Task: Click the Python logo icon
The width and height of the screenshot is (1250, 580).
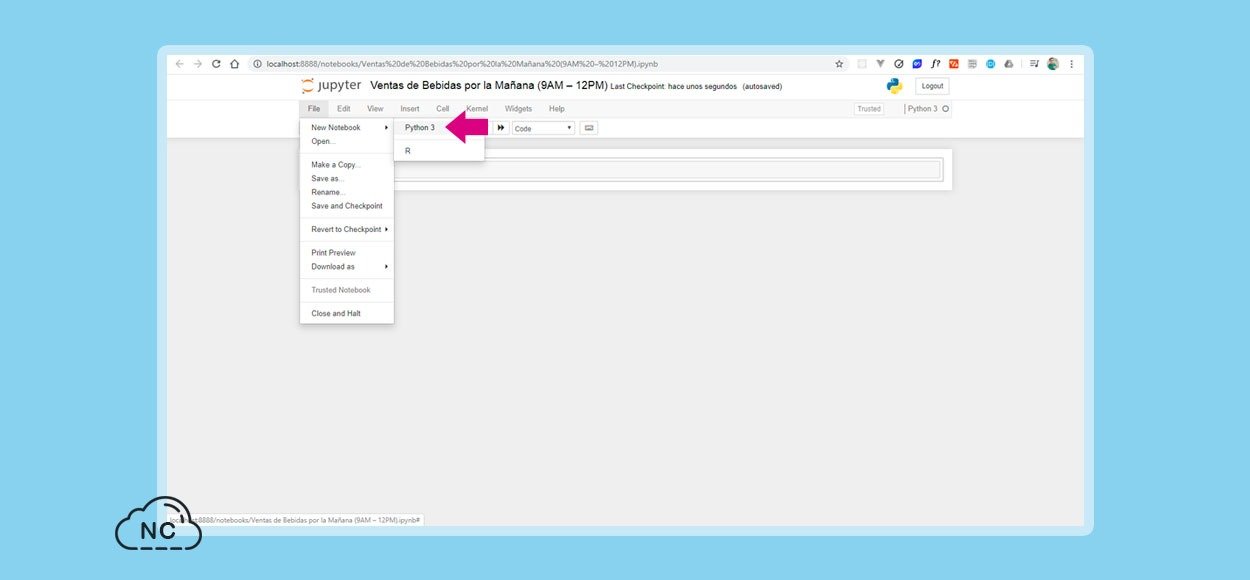Action: pos(894,86)
